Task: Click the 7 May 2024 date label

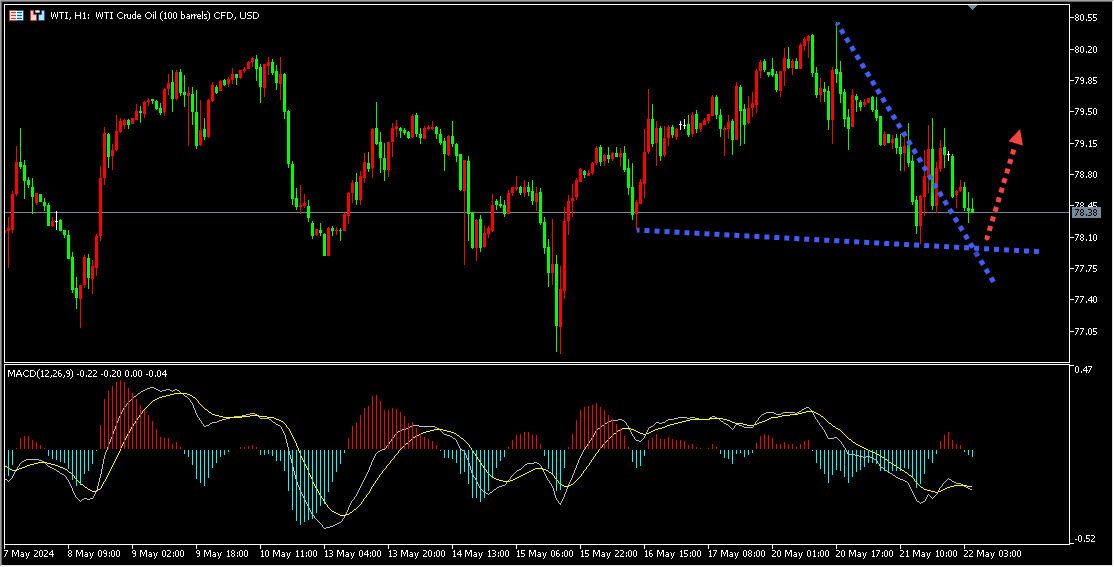Action: (32, 552)
